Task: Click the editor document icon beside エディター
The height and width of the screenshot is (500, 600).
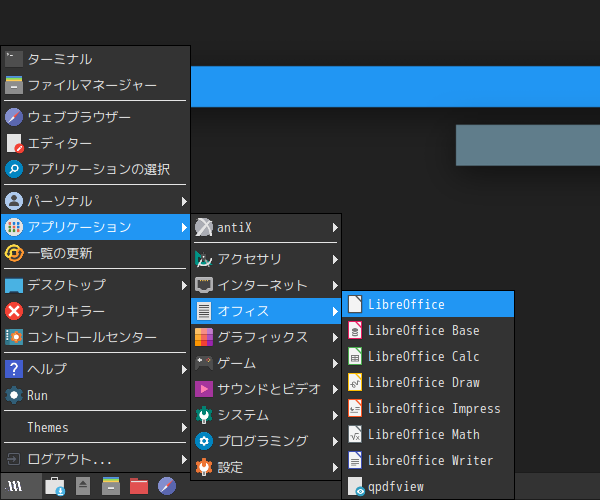Action: click(15, 143)
